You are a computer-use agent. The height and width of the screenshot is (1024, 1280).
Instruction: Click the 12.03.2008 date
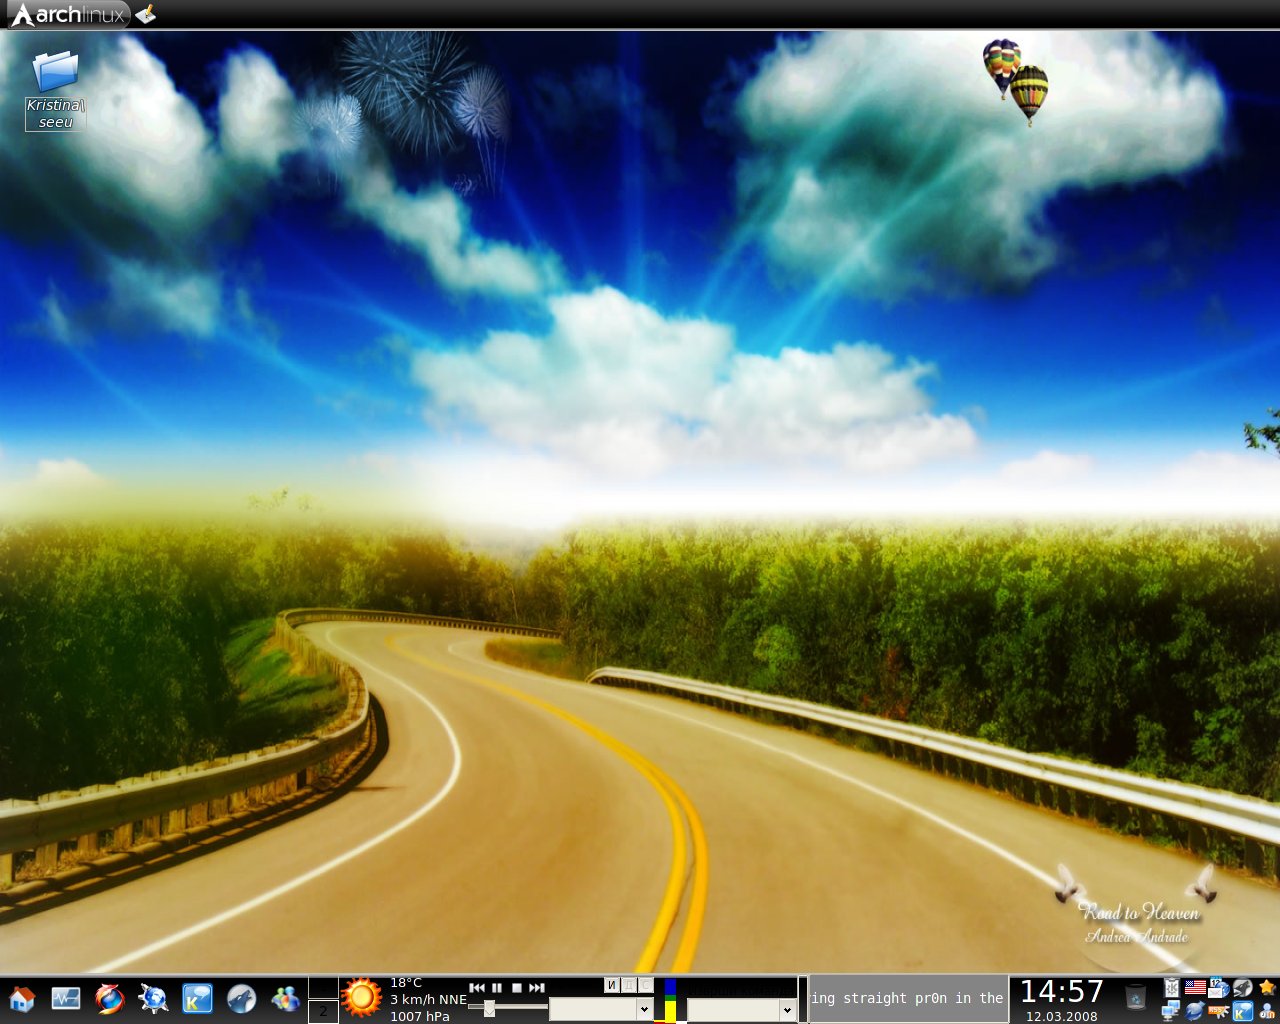coord(1062,1016)
